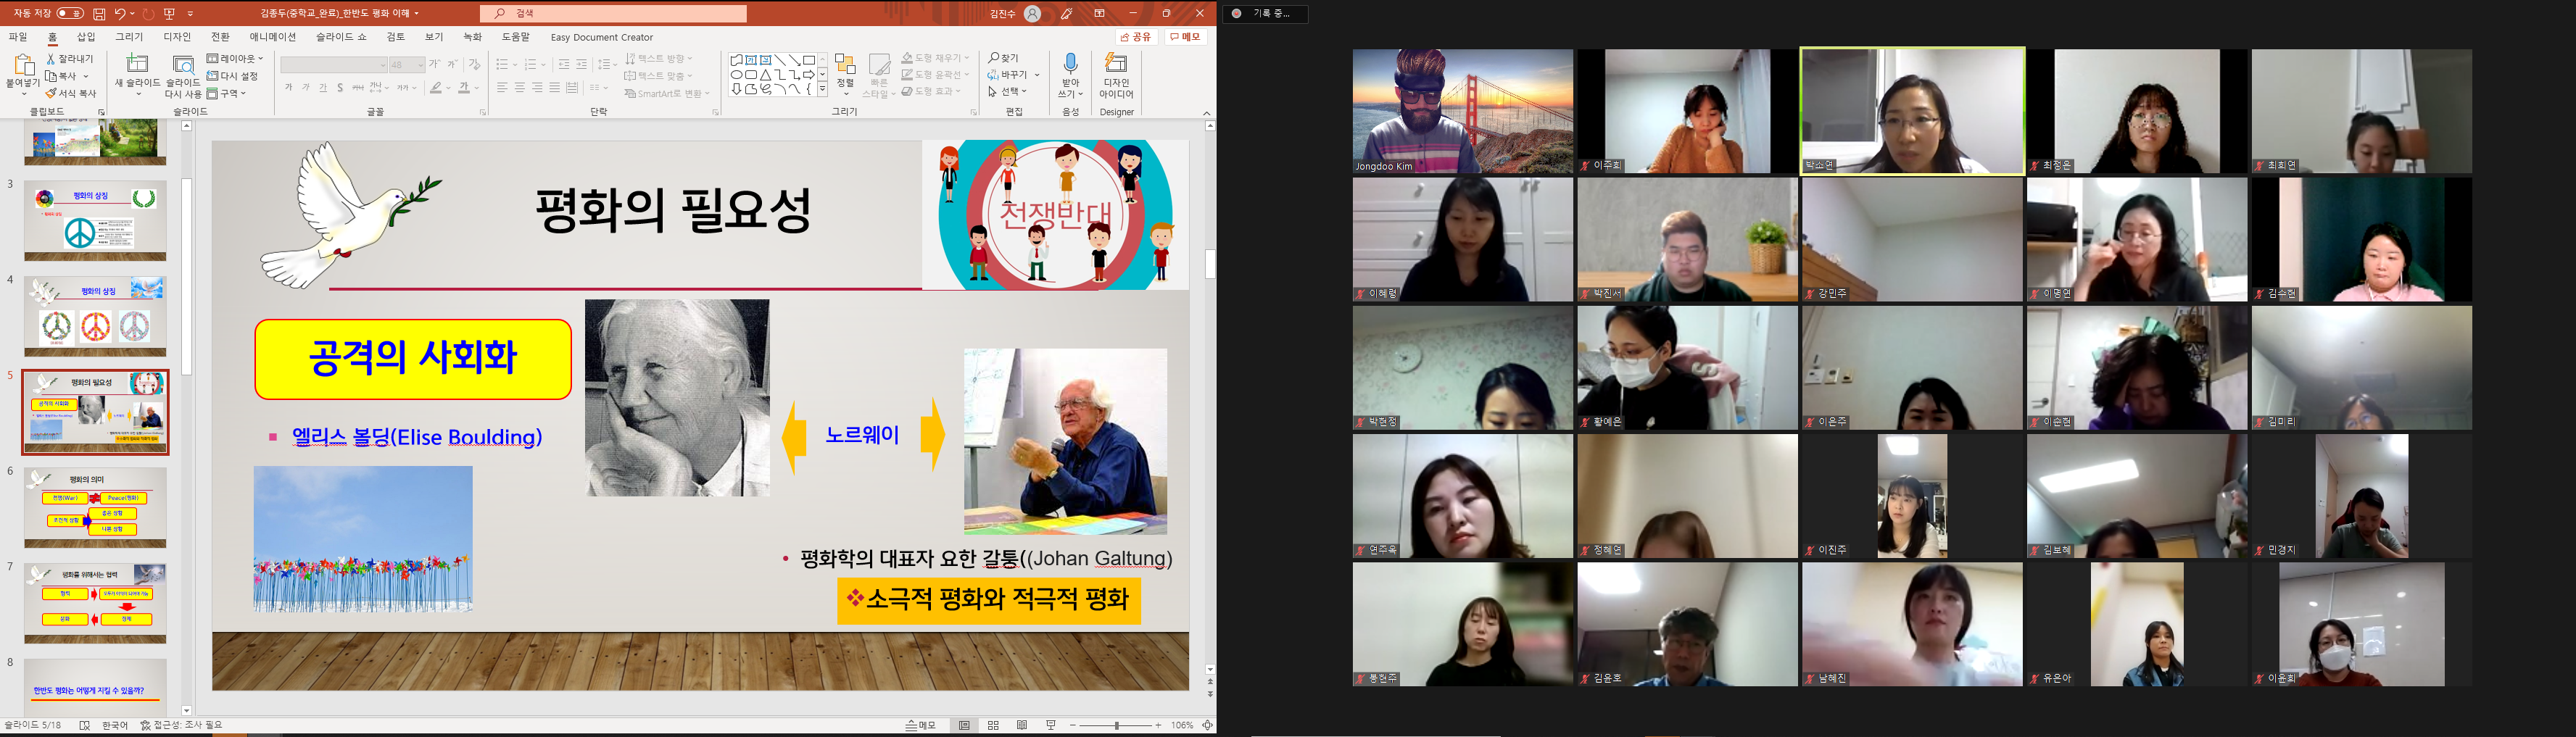
Task: Select the oval shape in shapes gallery
Action: coord(736,75)
